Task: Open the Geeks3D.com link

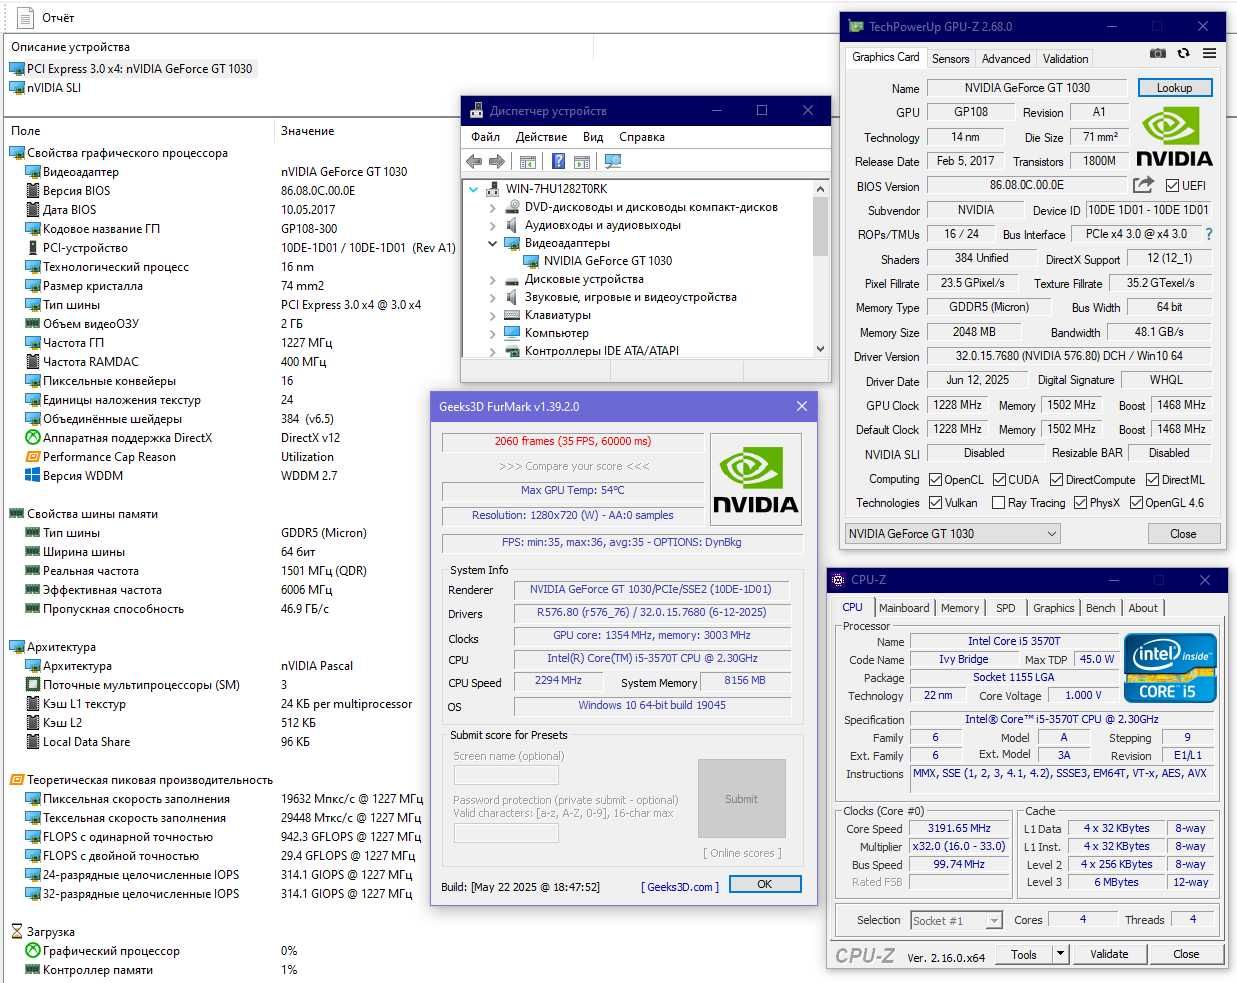Action: [680, 887]
